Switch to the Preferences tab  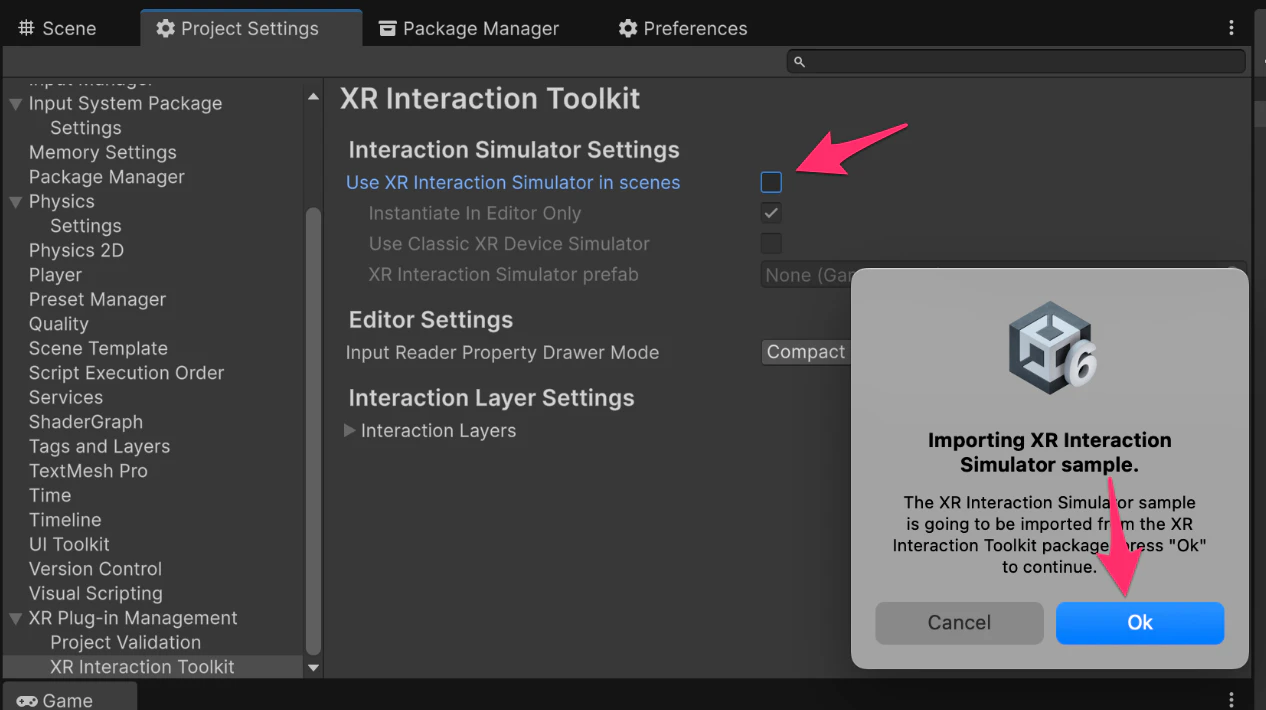(683, 28)
